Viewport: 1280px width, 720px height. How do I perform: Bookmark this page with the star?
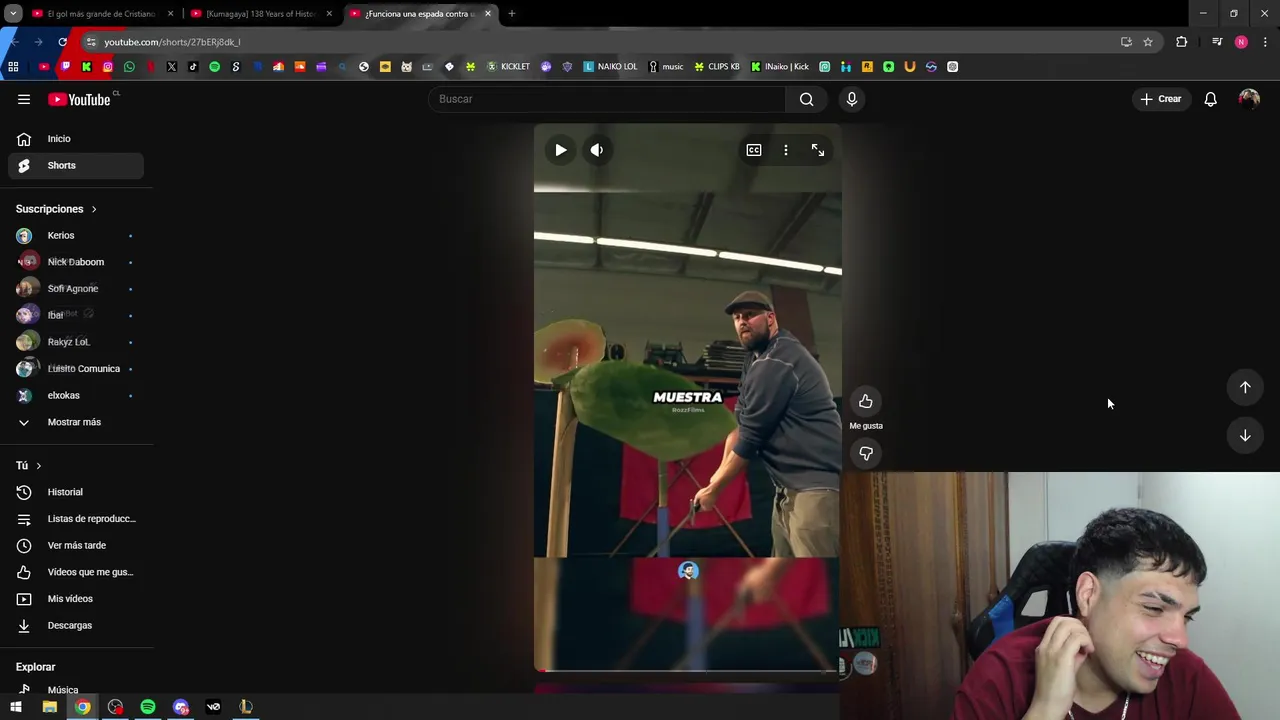(1148, 42)
